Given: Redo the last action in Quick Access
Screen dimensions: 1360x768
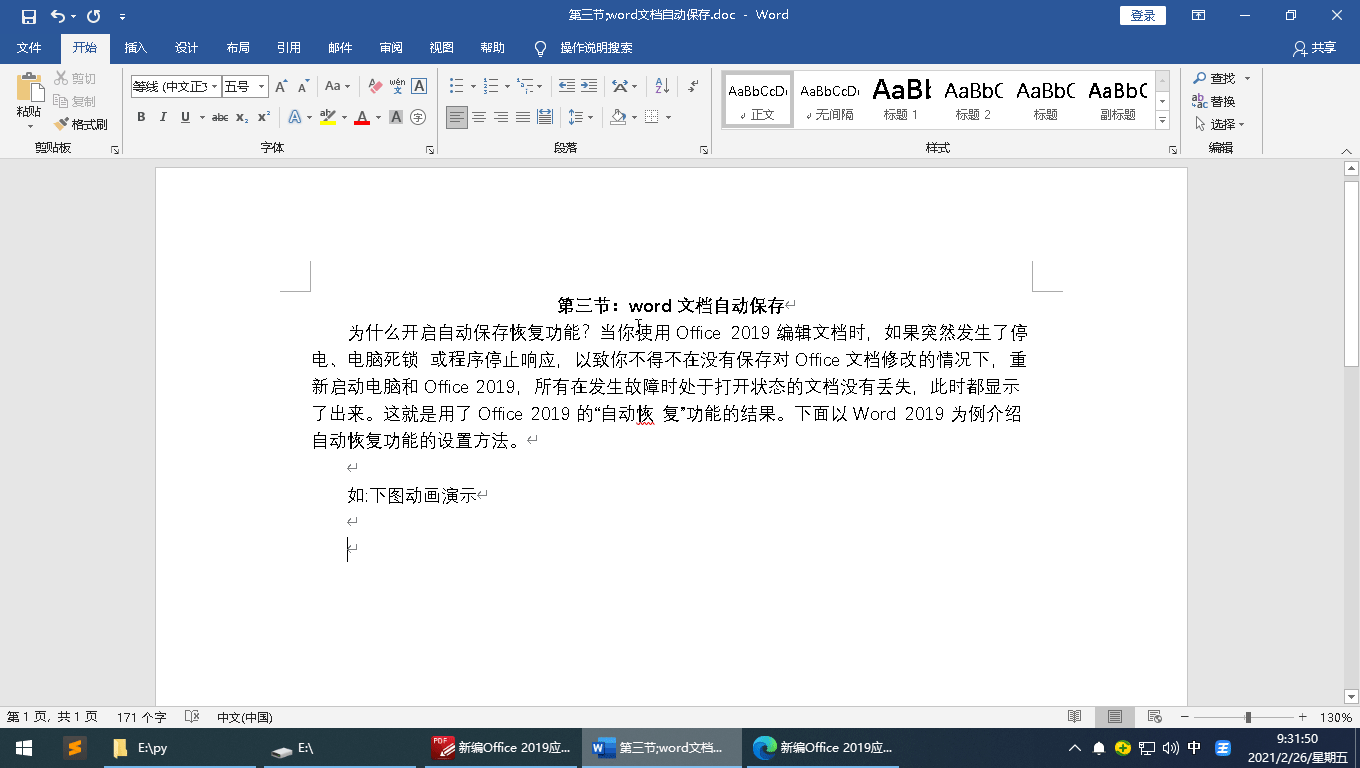Looking at the screenshot, I should pyautogui.click(x=94, y=16).
